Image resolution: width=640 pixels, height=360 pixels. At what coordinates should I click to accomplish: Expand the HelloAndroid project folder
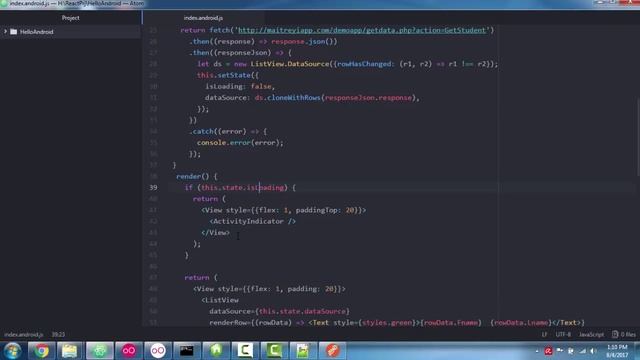click(6, 31)
